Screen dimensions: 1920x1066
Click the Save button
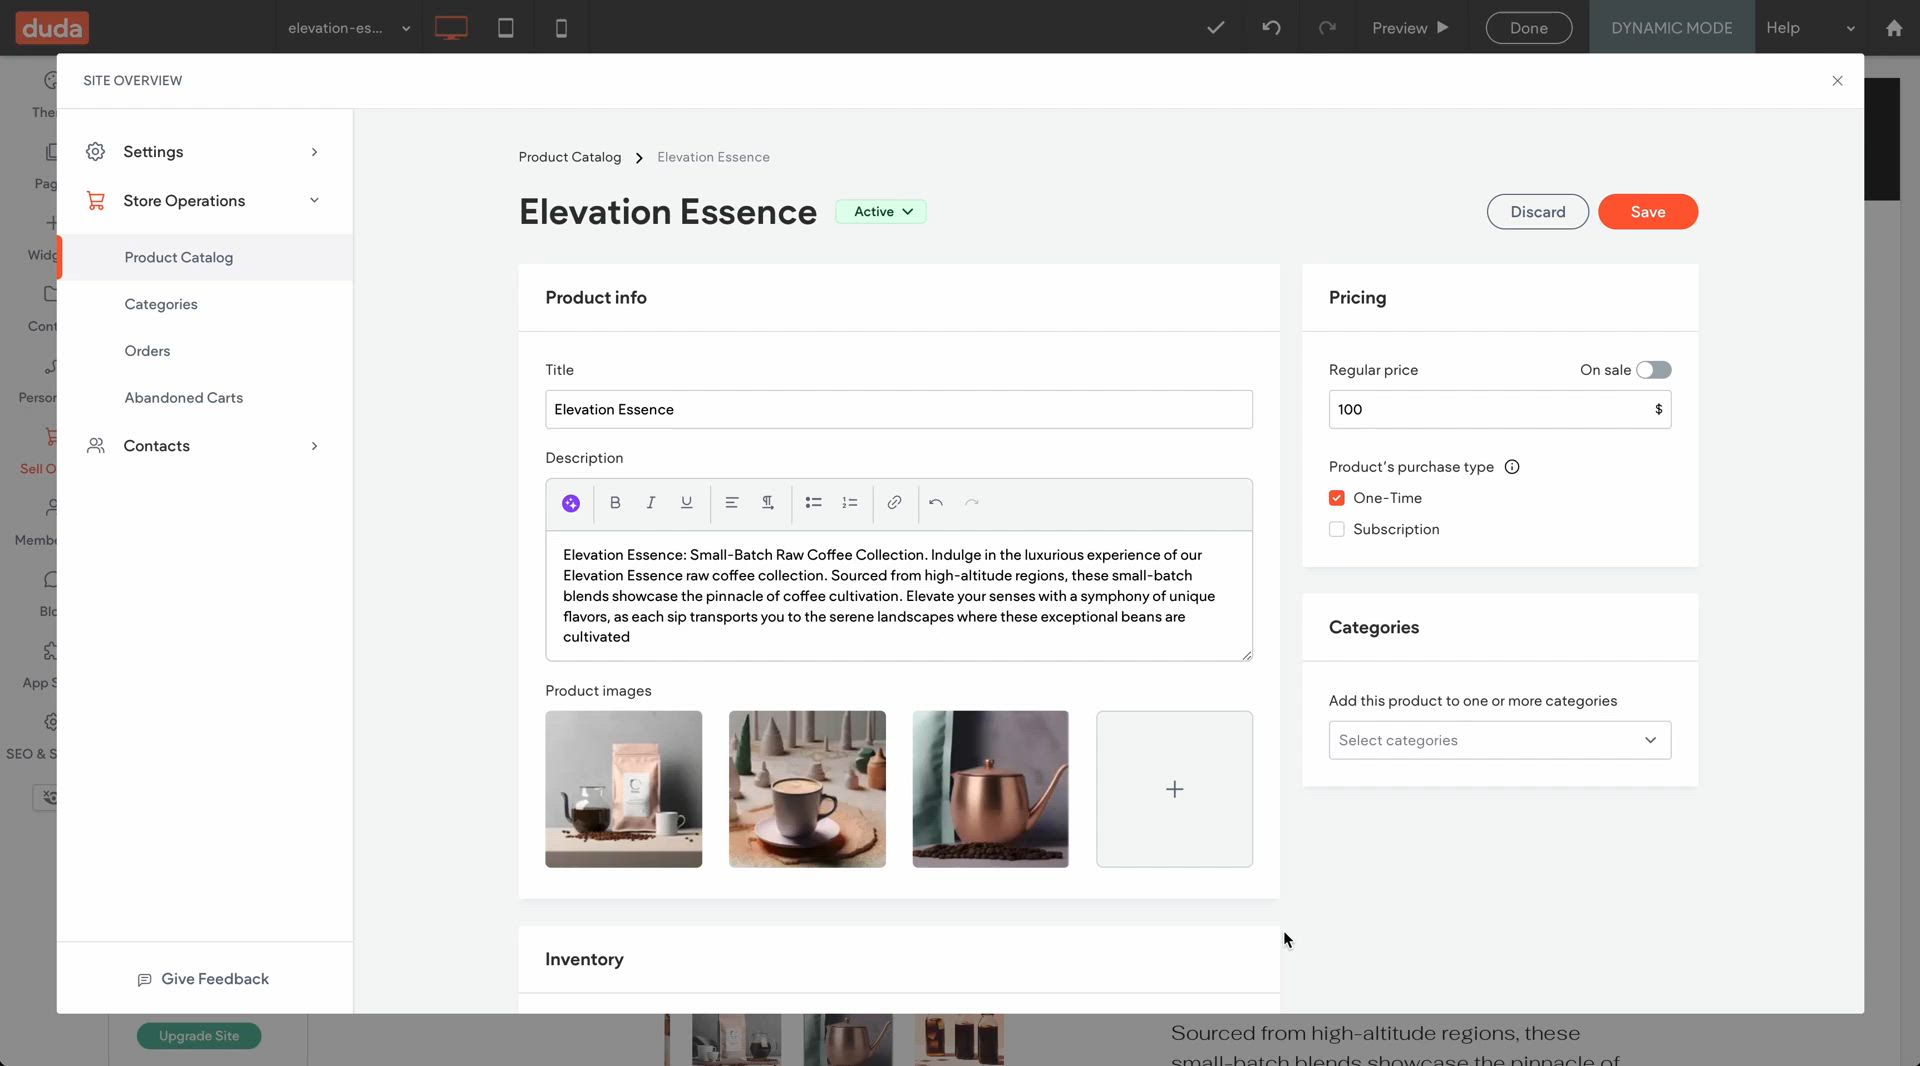[x=1647, y=212]
